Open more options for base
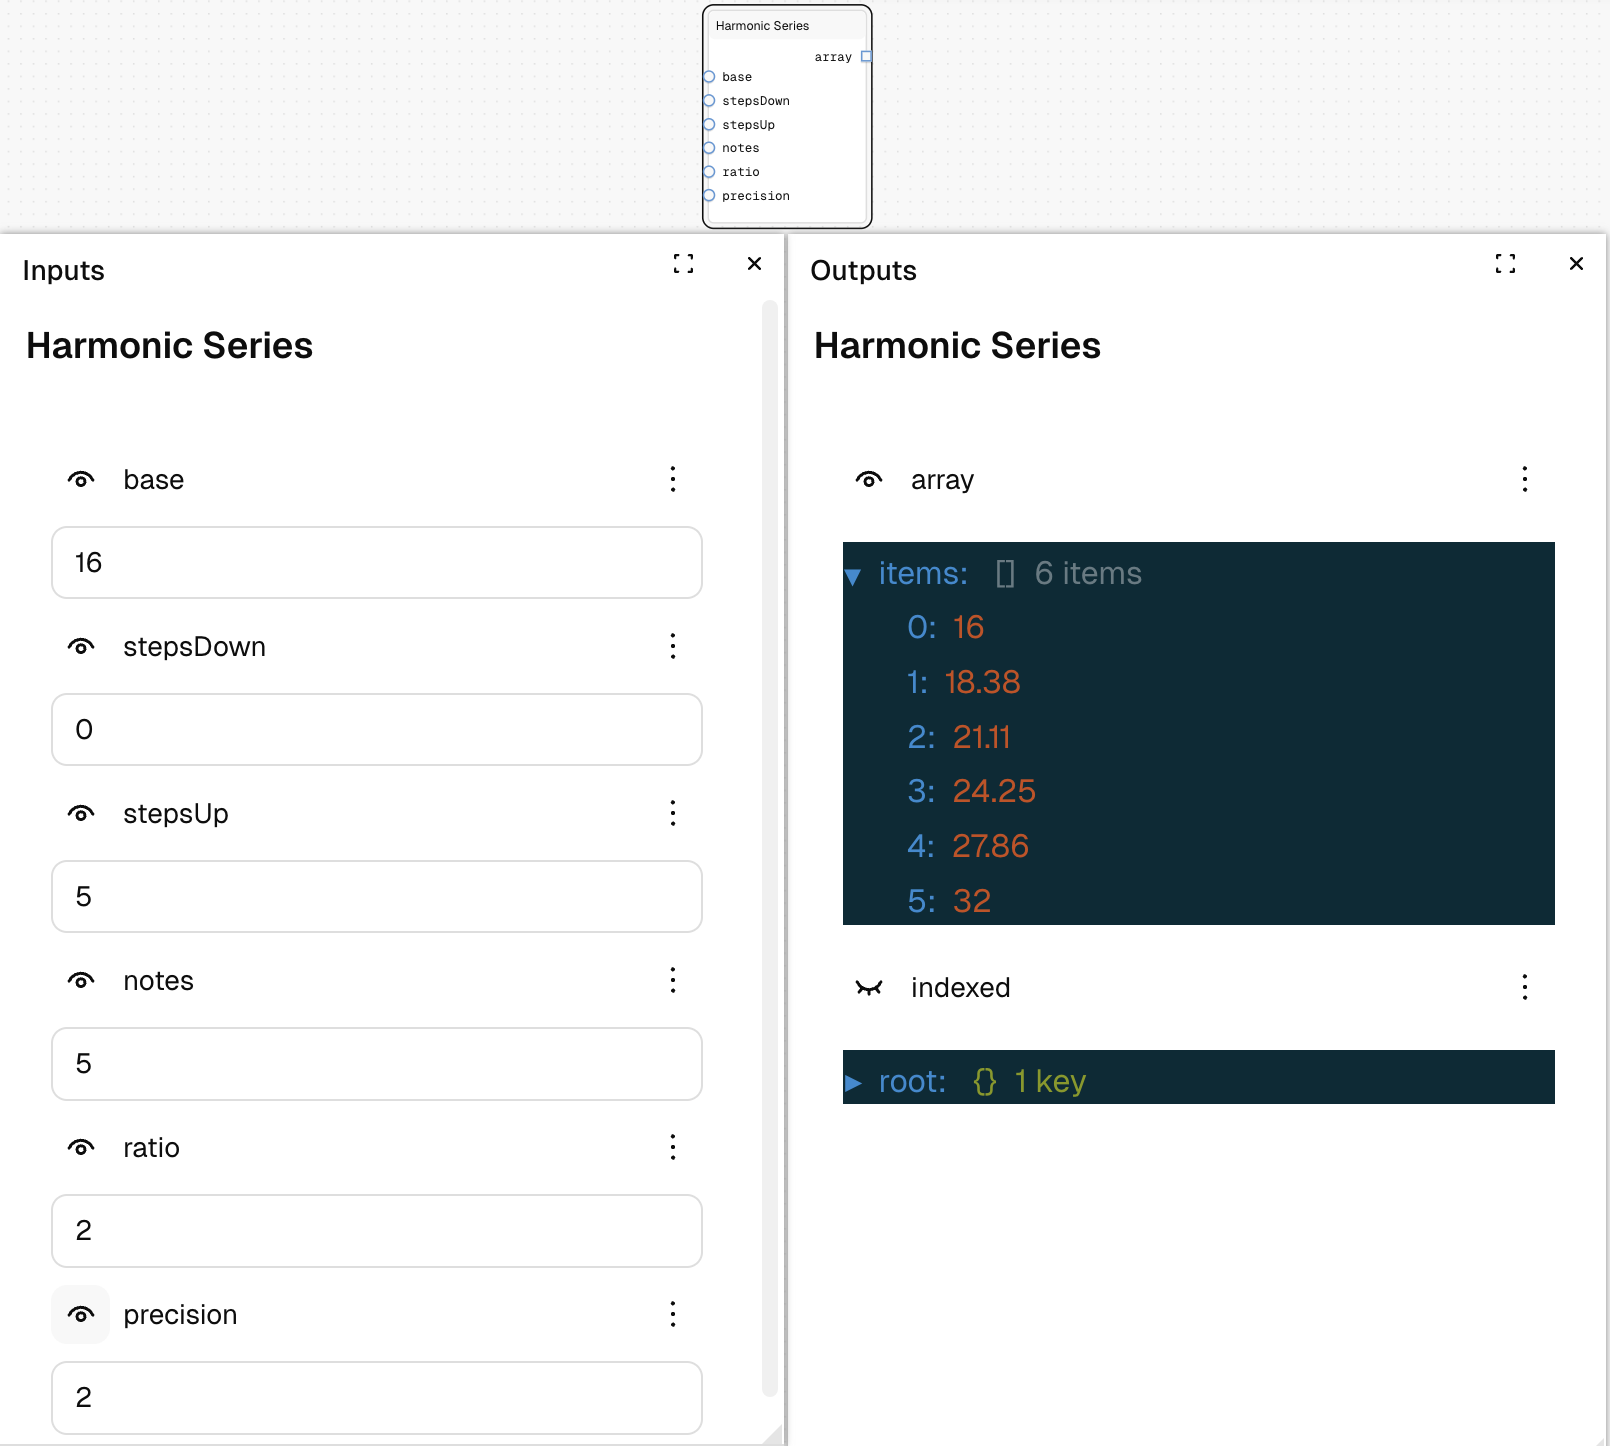The image size is (1610, 1446). (x=673, y=480)
